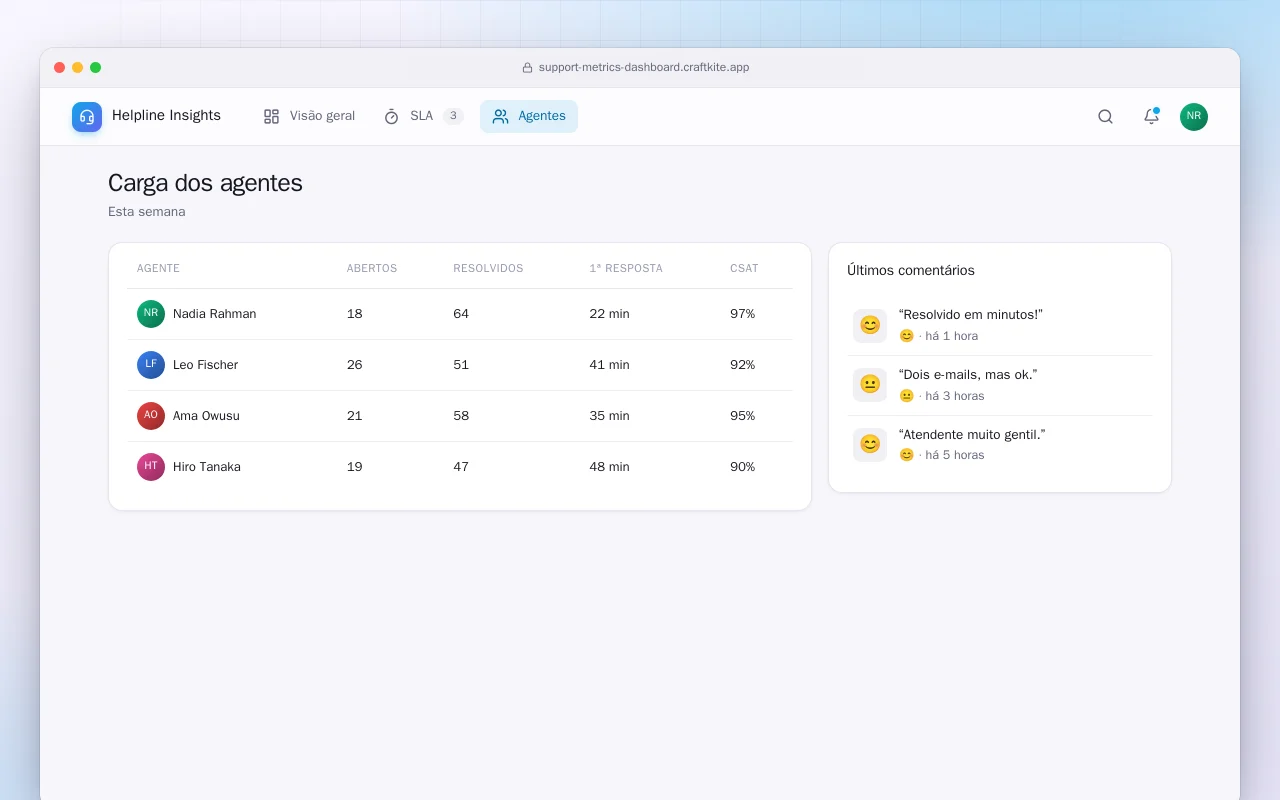Sort by the ABERTOS column header
Image resolution: width=1280 pixels, height=800 pixels.
372,269
